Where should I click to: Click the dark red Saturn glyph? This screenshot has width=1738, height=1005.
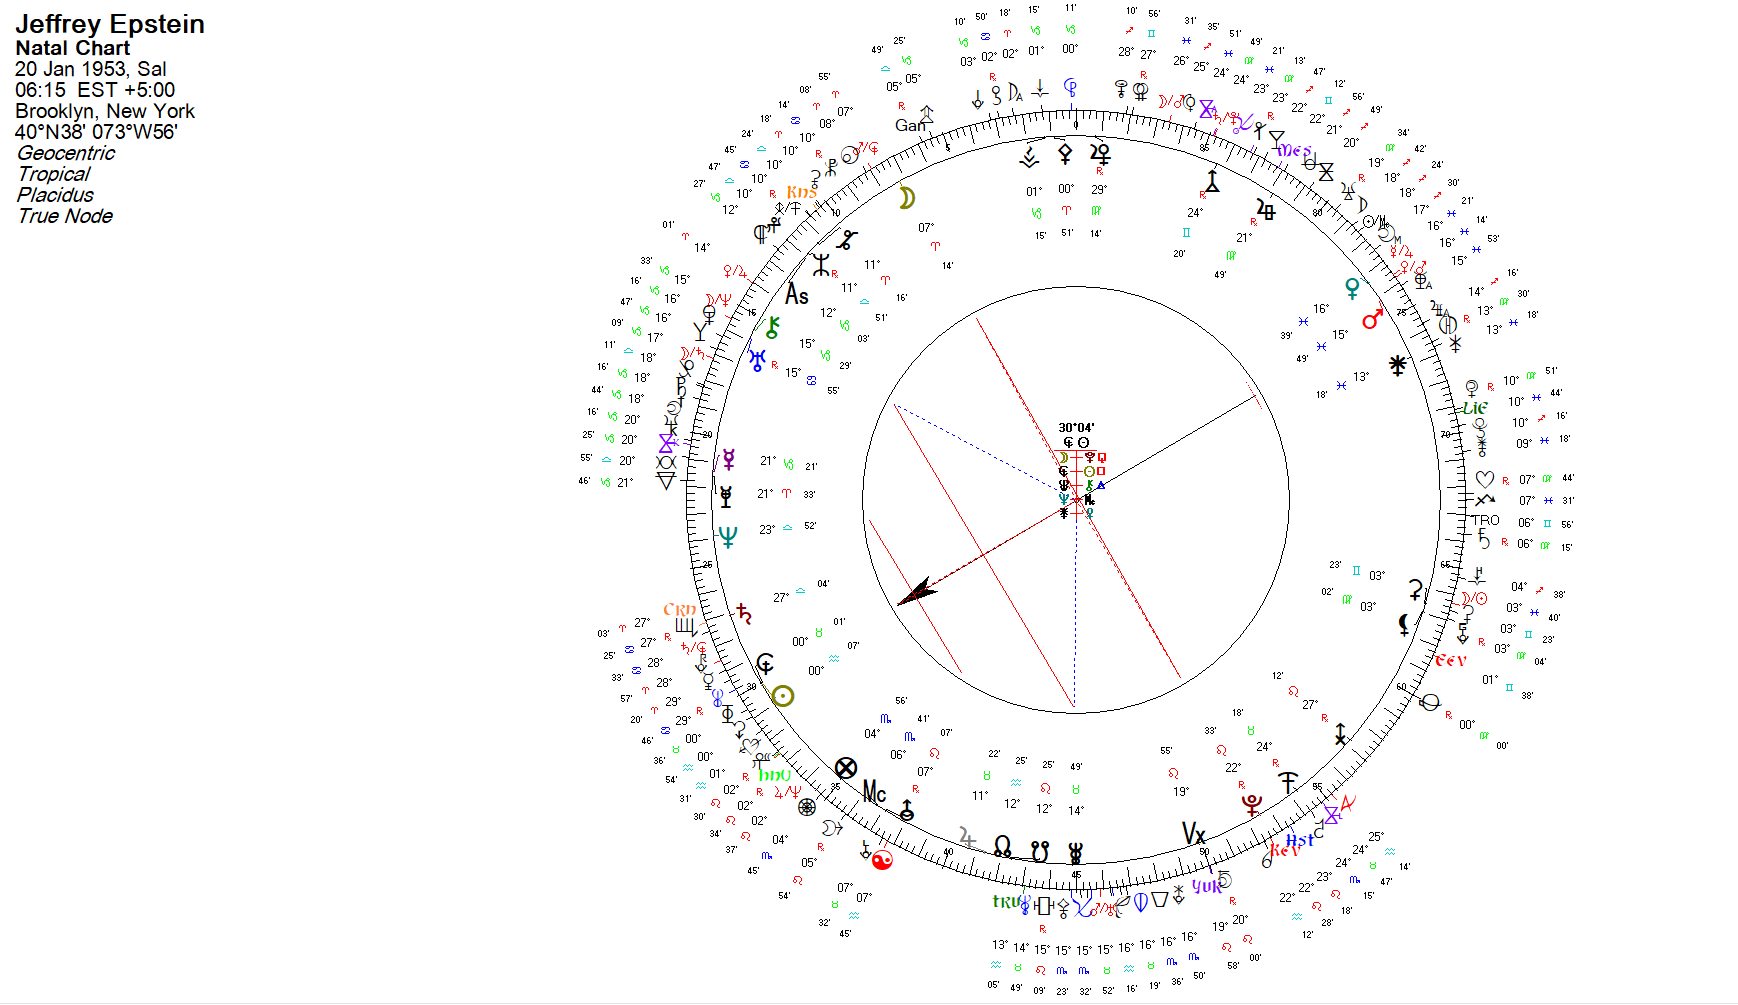pyautogui.click(x=744, y=613)
